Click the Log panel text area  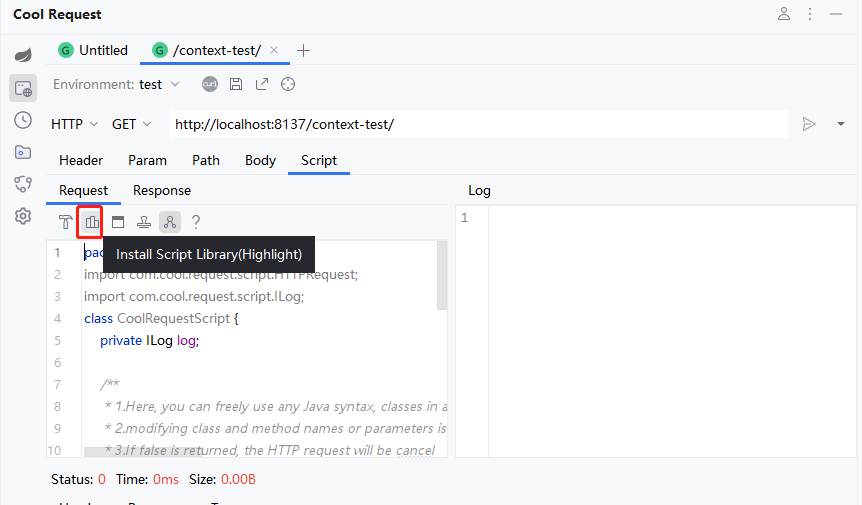(672, 331)
